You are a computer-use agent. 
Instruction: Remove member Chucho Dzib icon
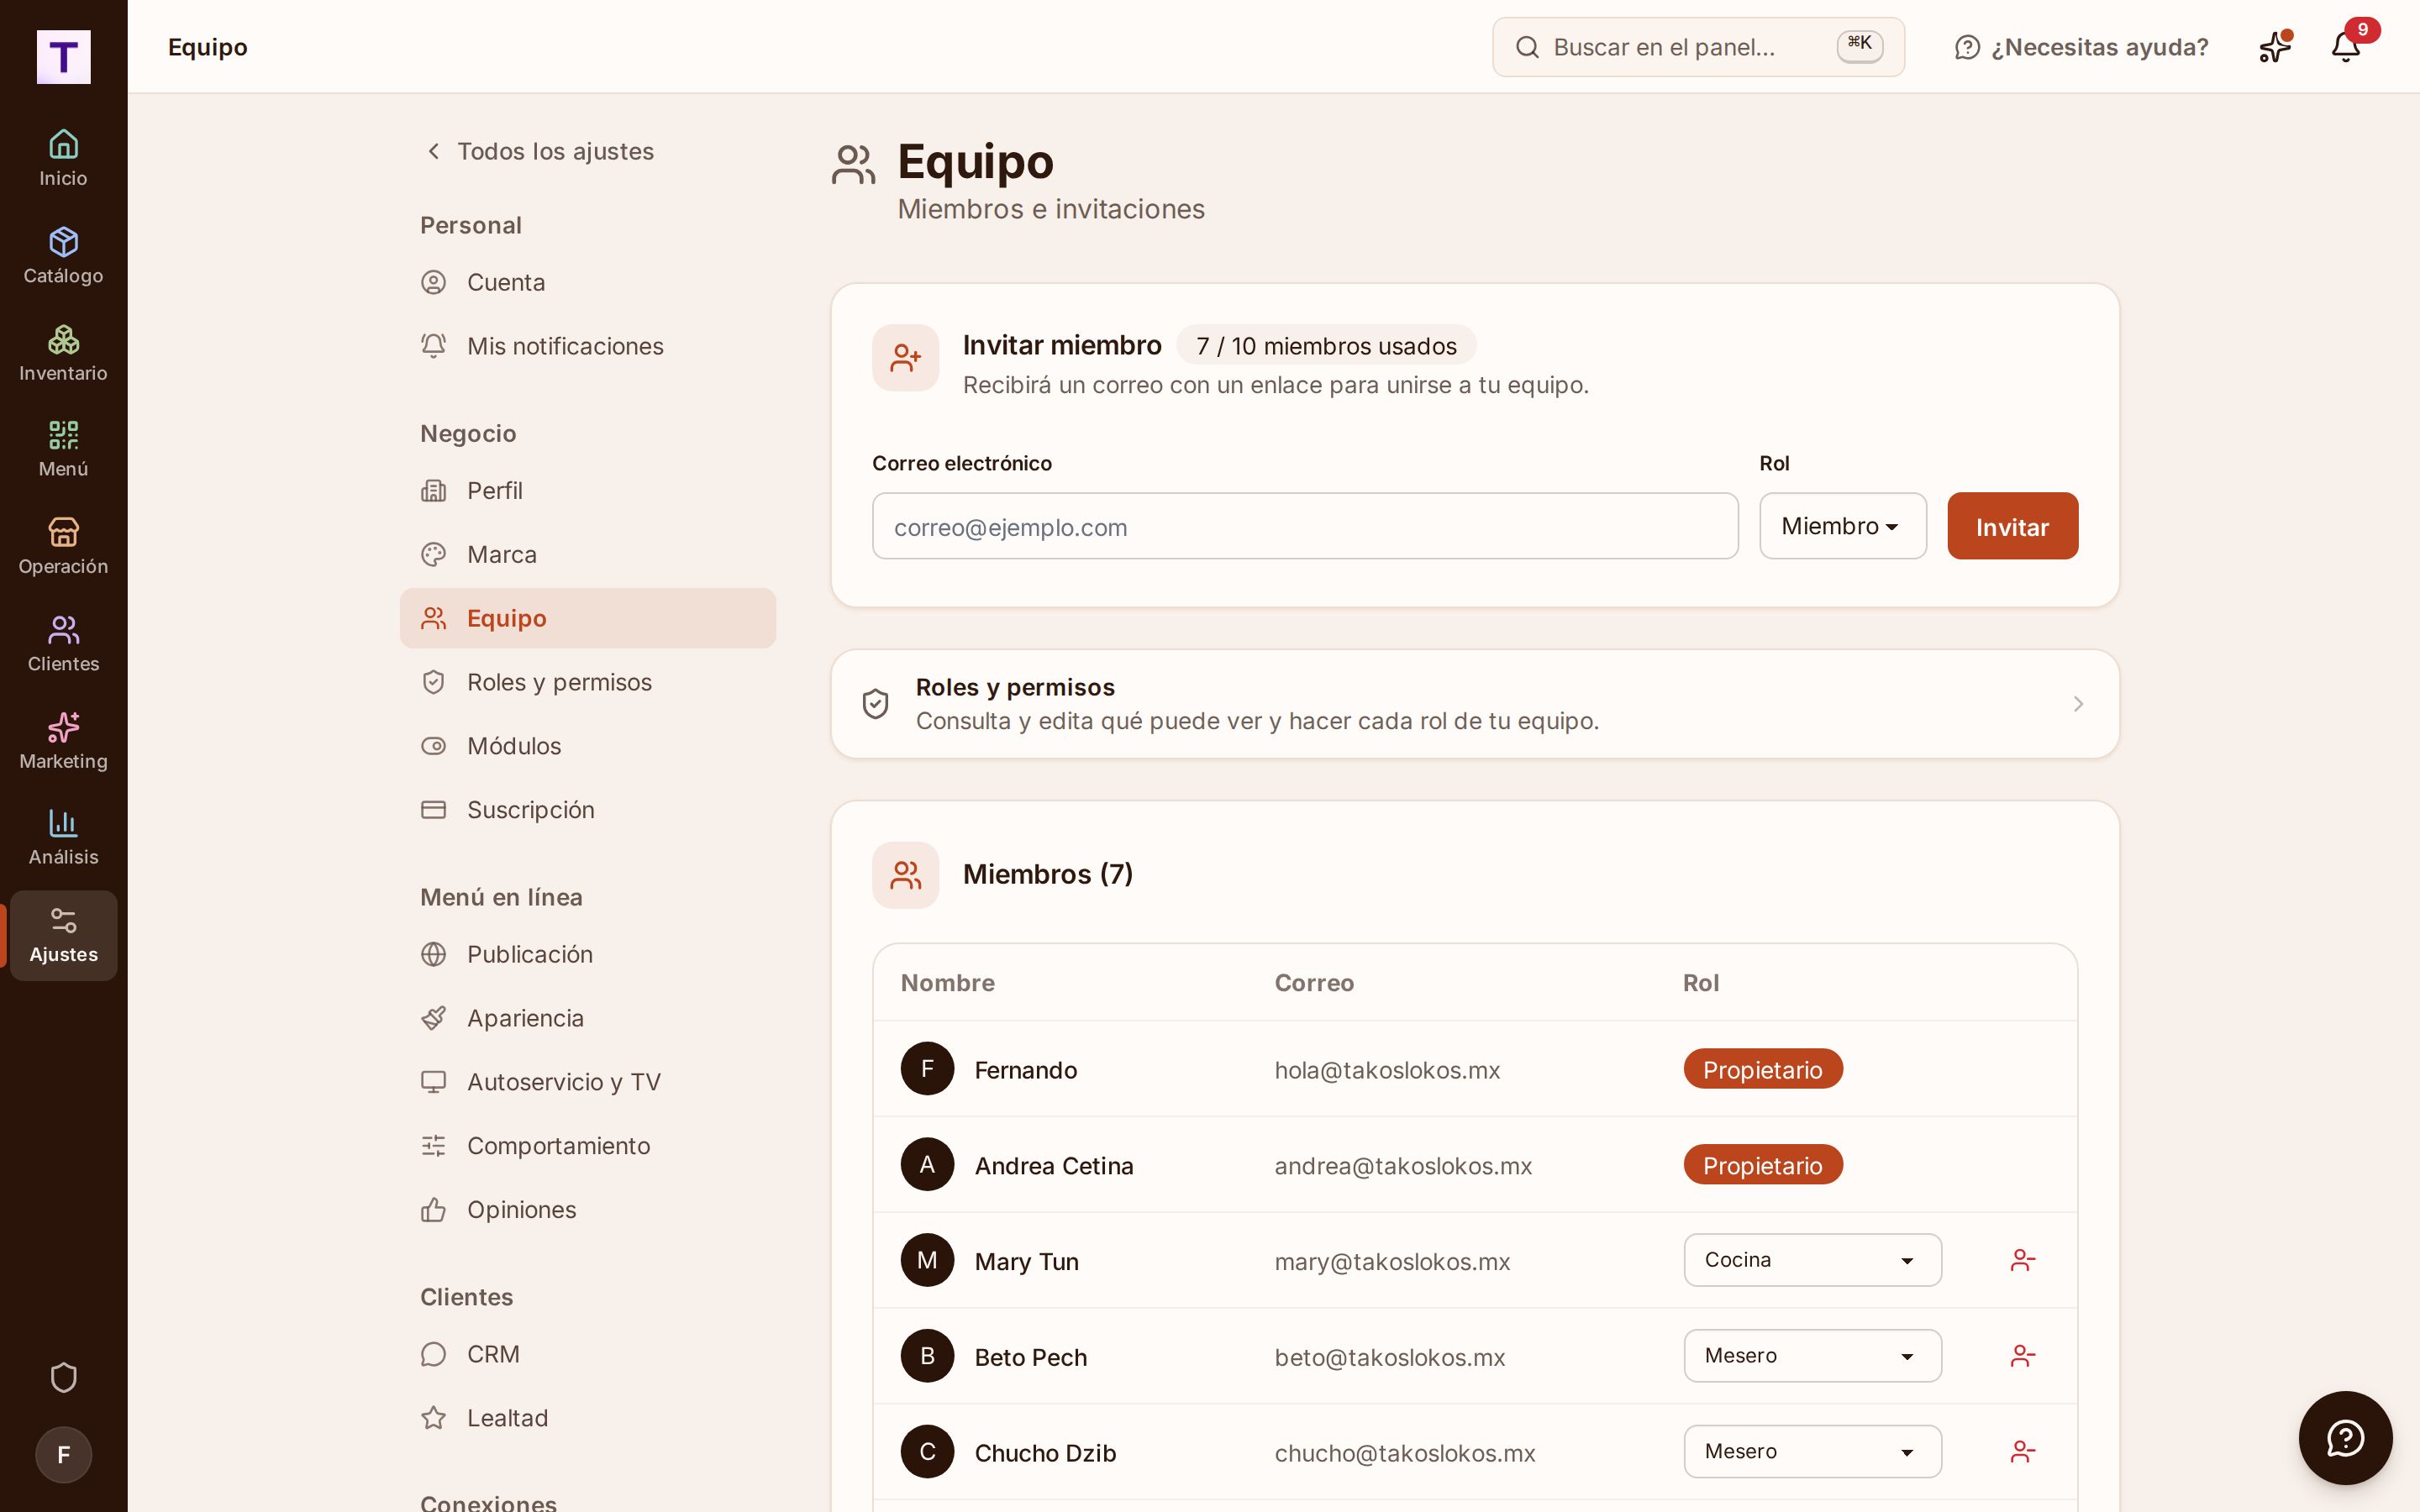[x=2022, y=1452]
